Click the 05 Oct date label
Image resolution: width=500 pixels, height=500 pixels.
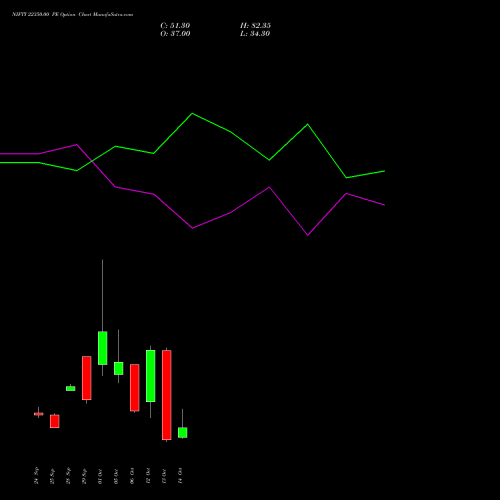117,476
